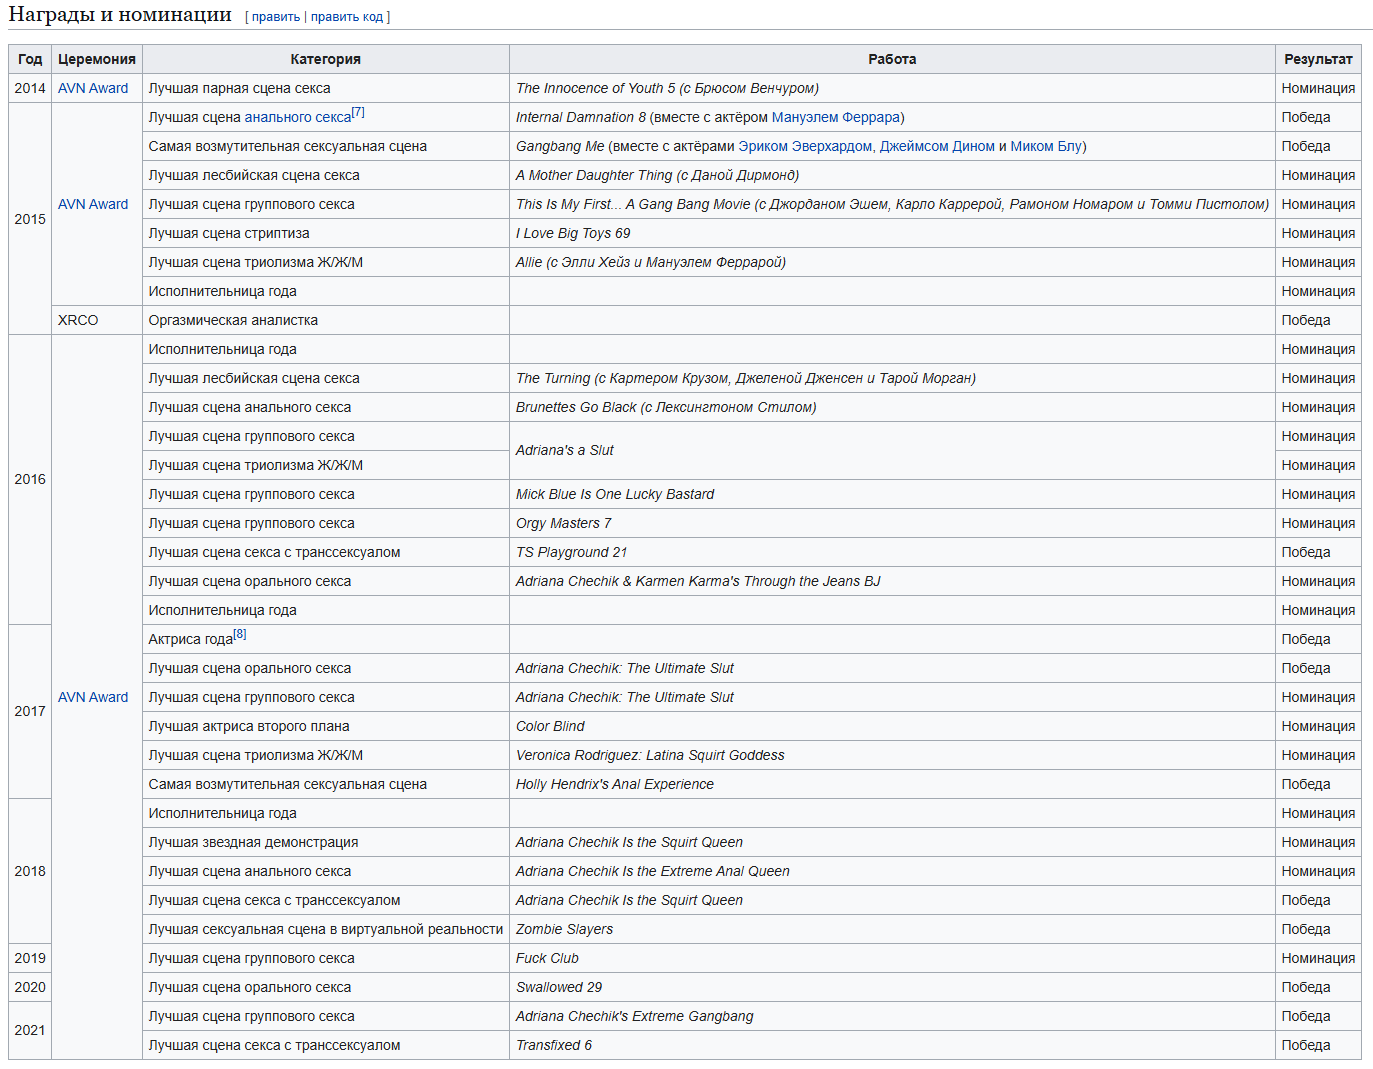1373x1069 pixels.
Task: Select the 2019 year cell
Action: tap(30, 958)
